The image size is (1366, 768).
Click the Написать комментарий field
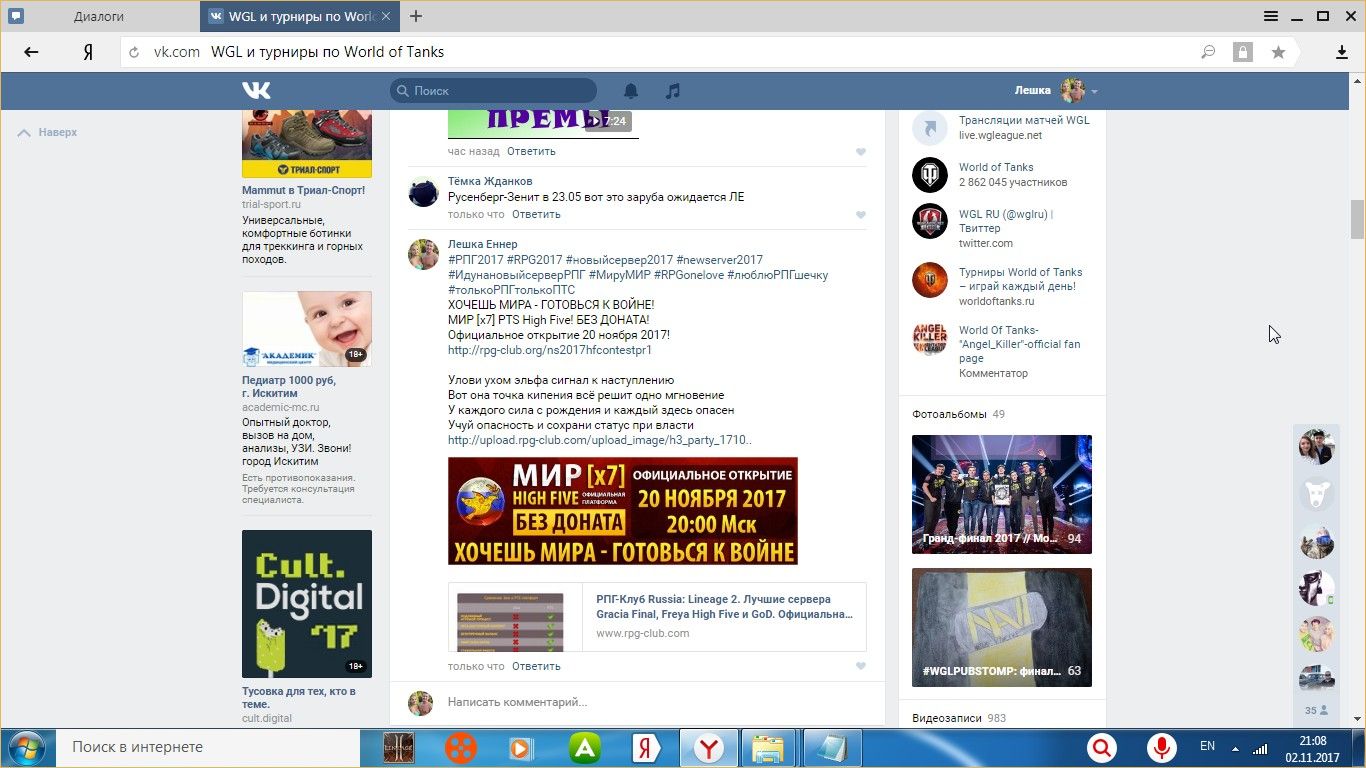(655, 702)
